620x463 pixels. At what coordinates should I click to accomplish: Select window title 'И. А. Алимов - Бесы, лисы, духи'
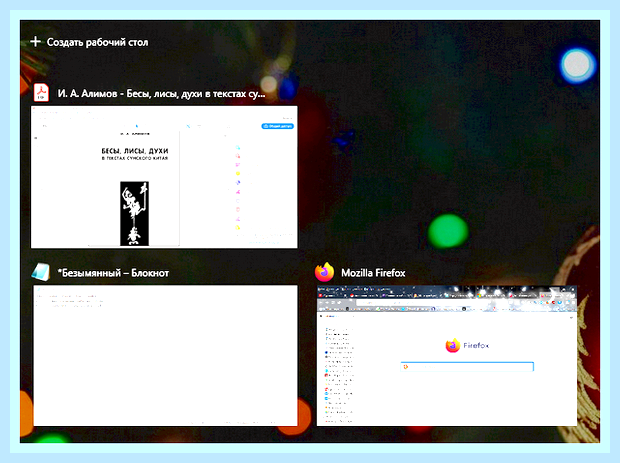pyautogui.click(x=161, y=94)
